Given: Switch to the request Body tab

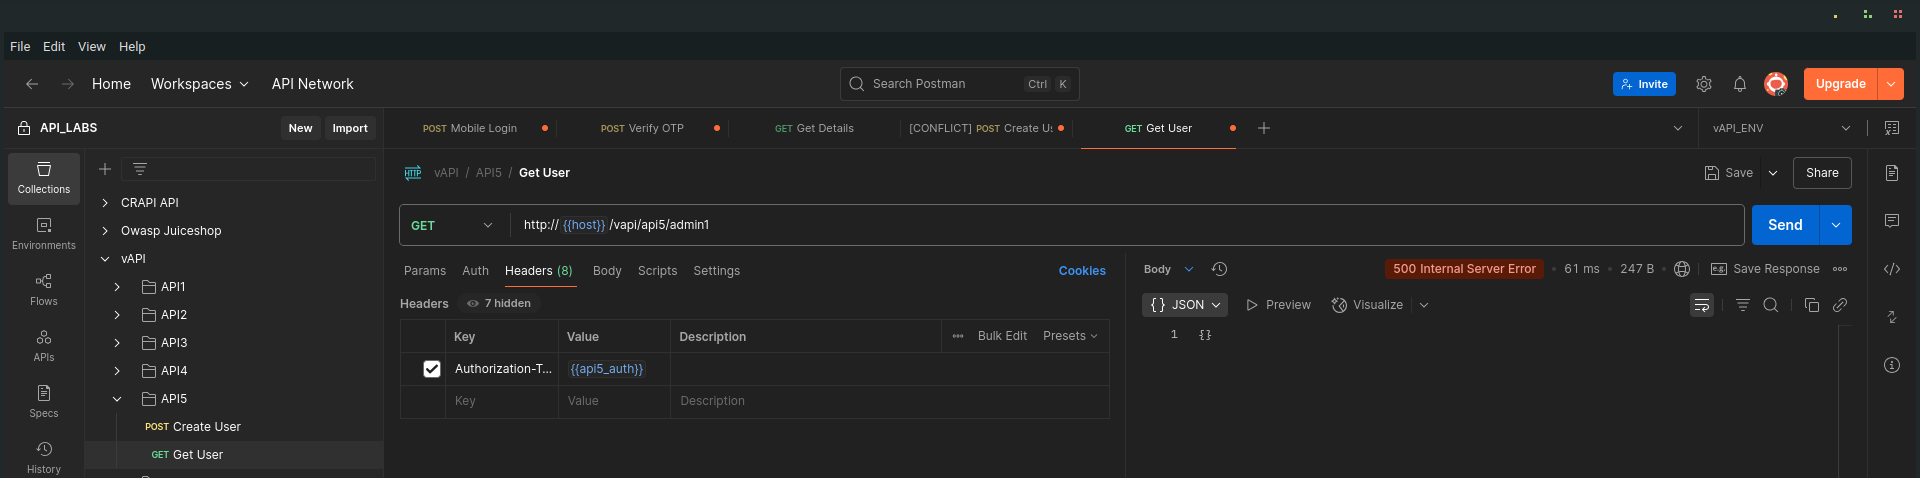Looking at the screenshot, I should click(x=607, y=271).
